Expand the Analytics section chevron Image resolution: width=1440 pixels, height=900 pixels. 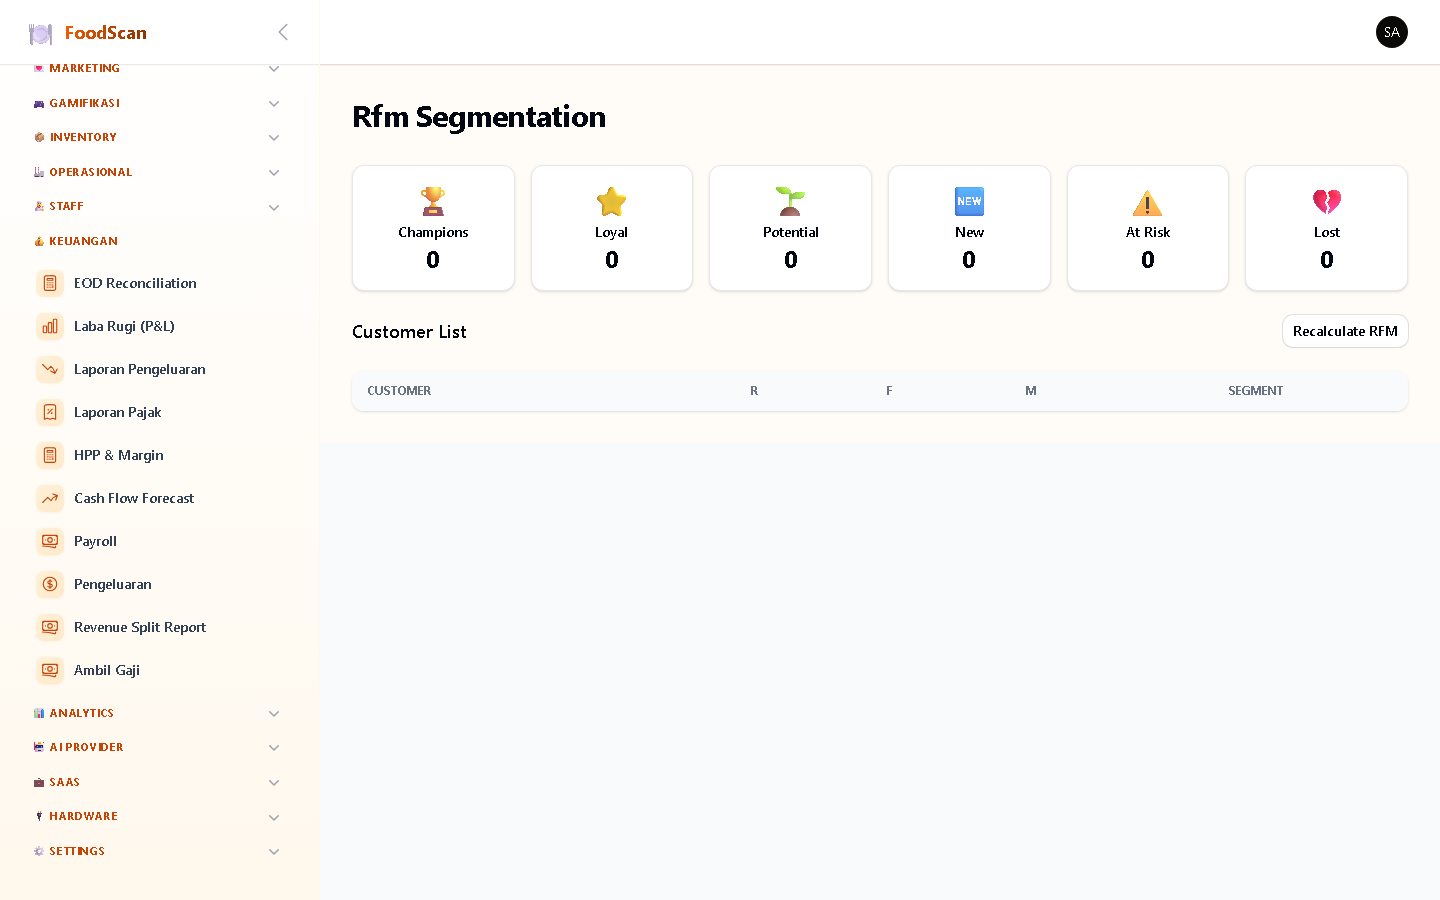[x=274, y=714]
